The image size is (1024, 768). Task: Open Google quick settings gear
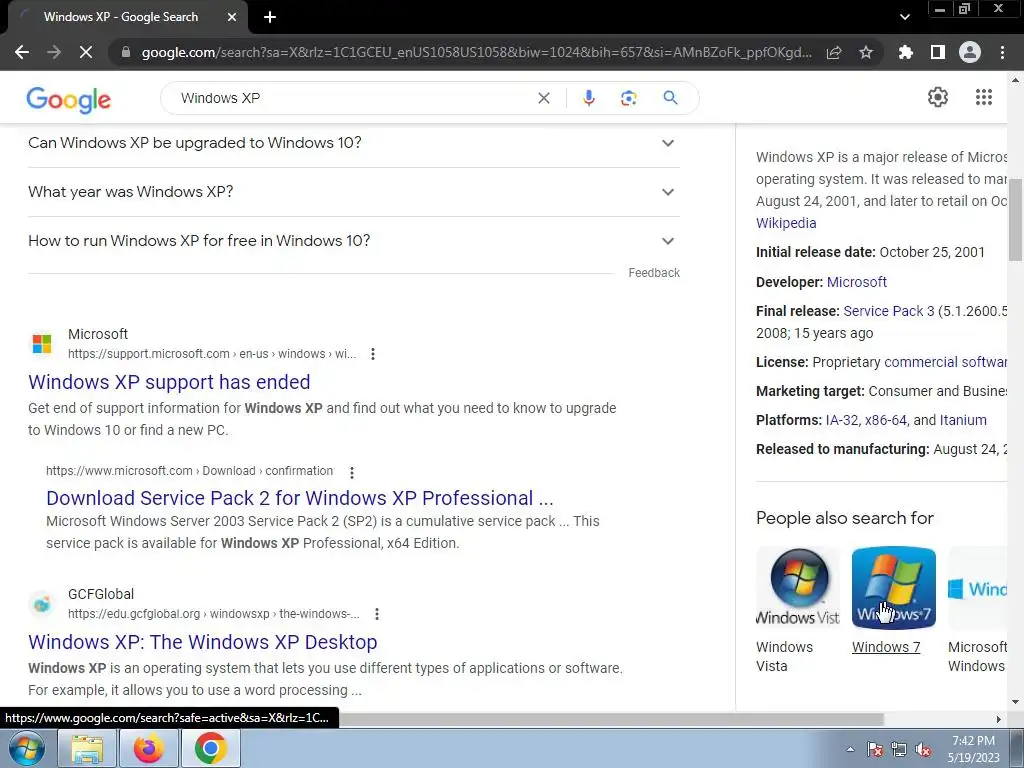pyautogui.click(x=938, y=97)
